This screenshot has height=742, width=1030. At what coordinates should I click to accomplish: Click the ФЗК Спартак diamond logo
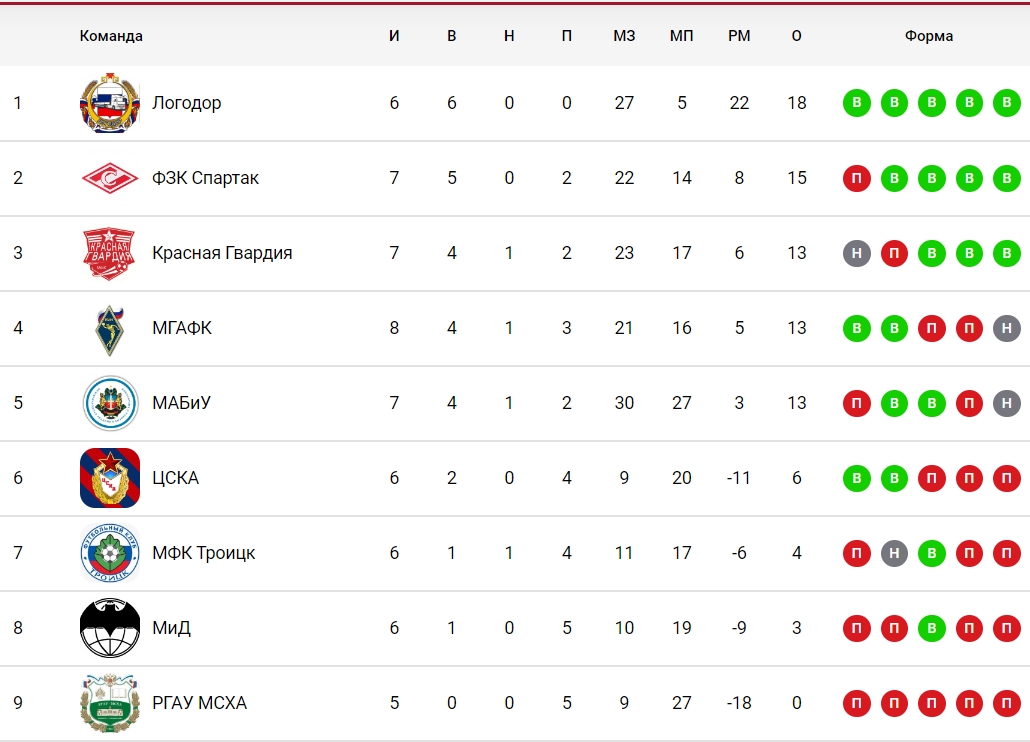[x=110, y=178]
